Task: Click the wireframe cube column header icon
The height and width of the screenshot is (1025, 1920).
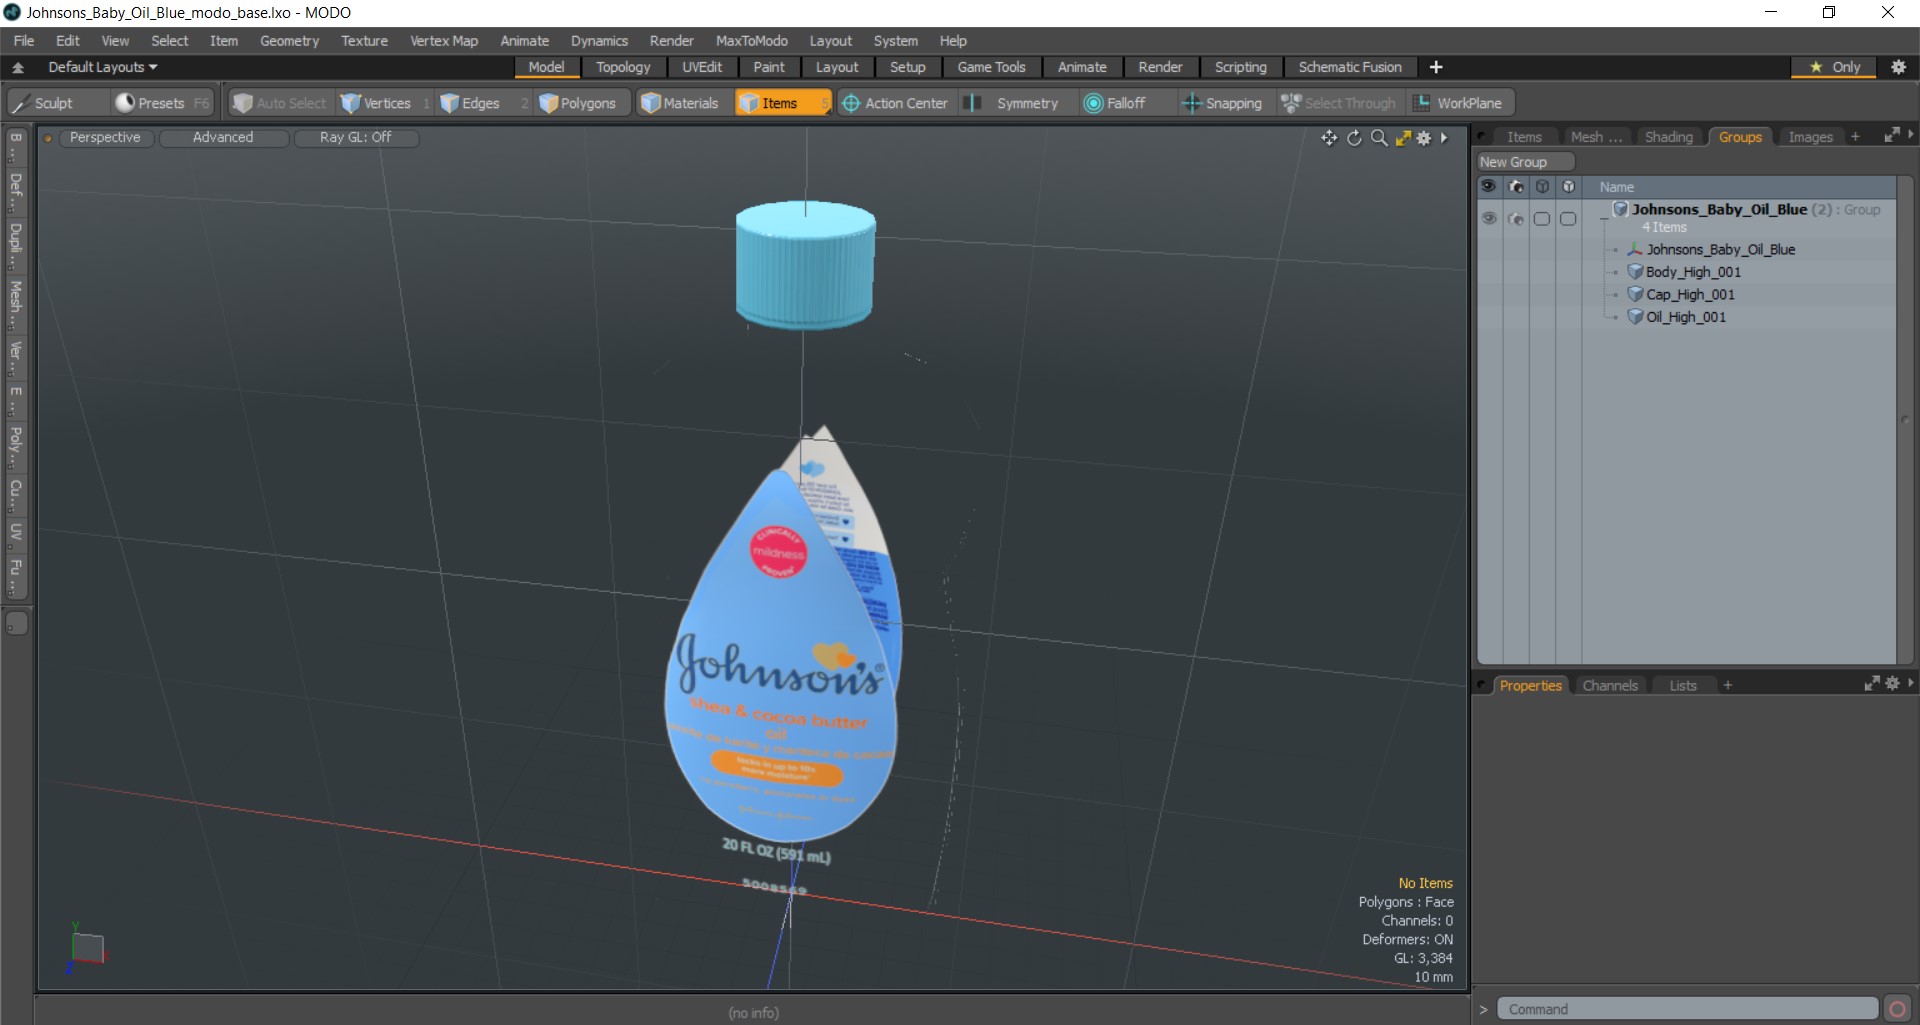Action: tap(1542, 187)
